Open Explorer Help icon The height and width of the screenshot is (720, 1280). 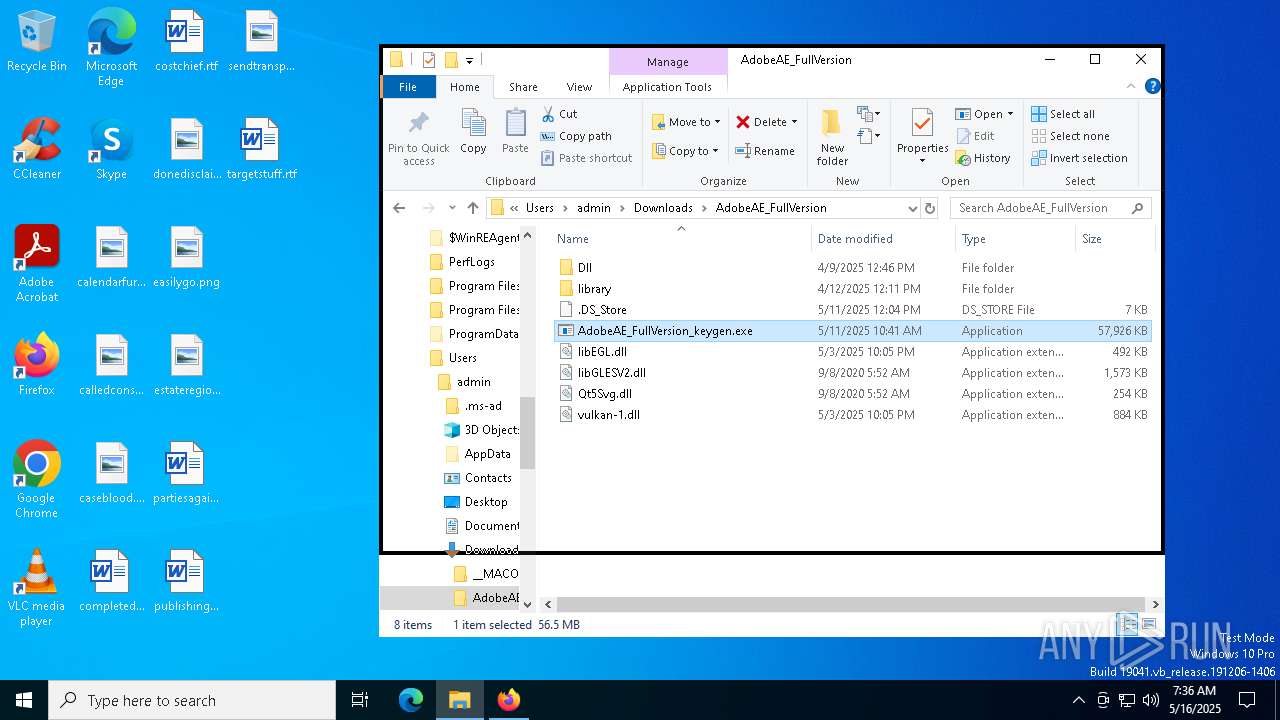[1152, 87]
